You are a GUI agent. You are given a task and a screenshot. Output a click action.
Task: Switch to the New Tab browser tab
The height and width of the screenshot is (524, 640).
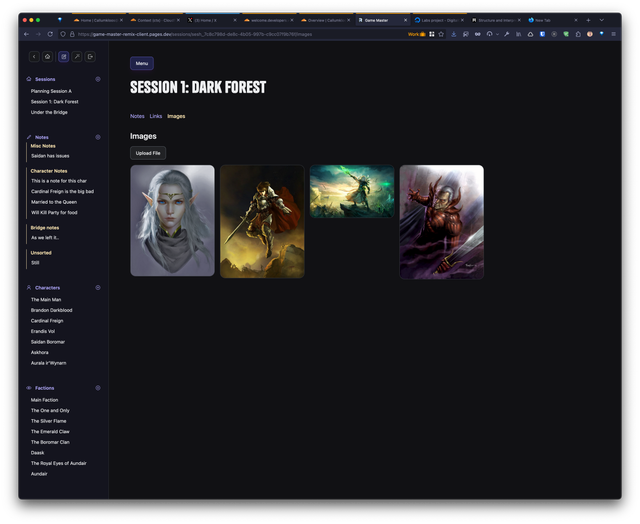pos(553,20)
